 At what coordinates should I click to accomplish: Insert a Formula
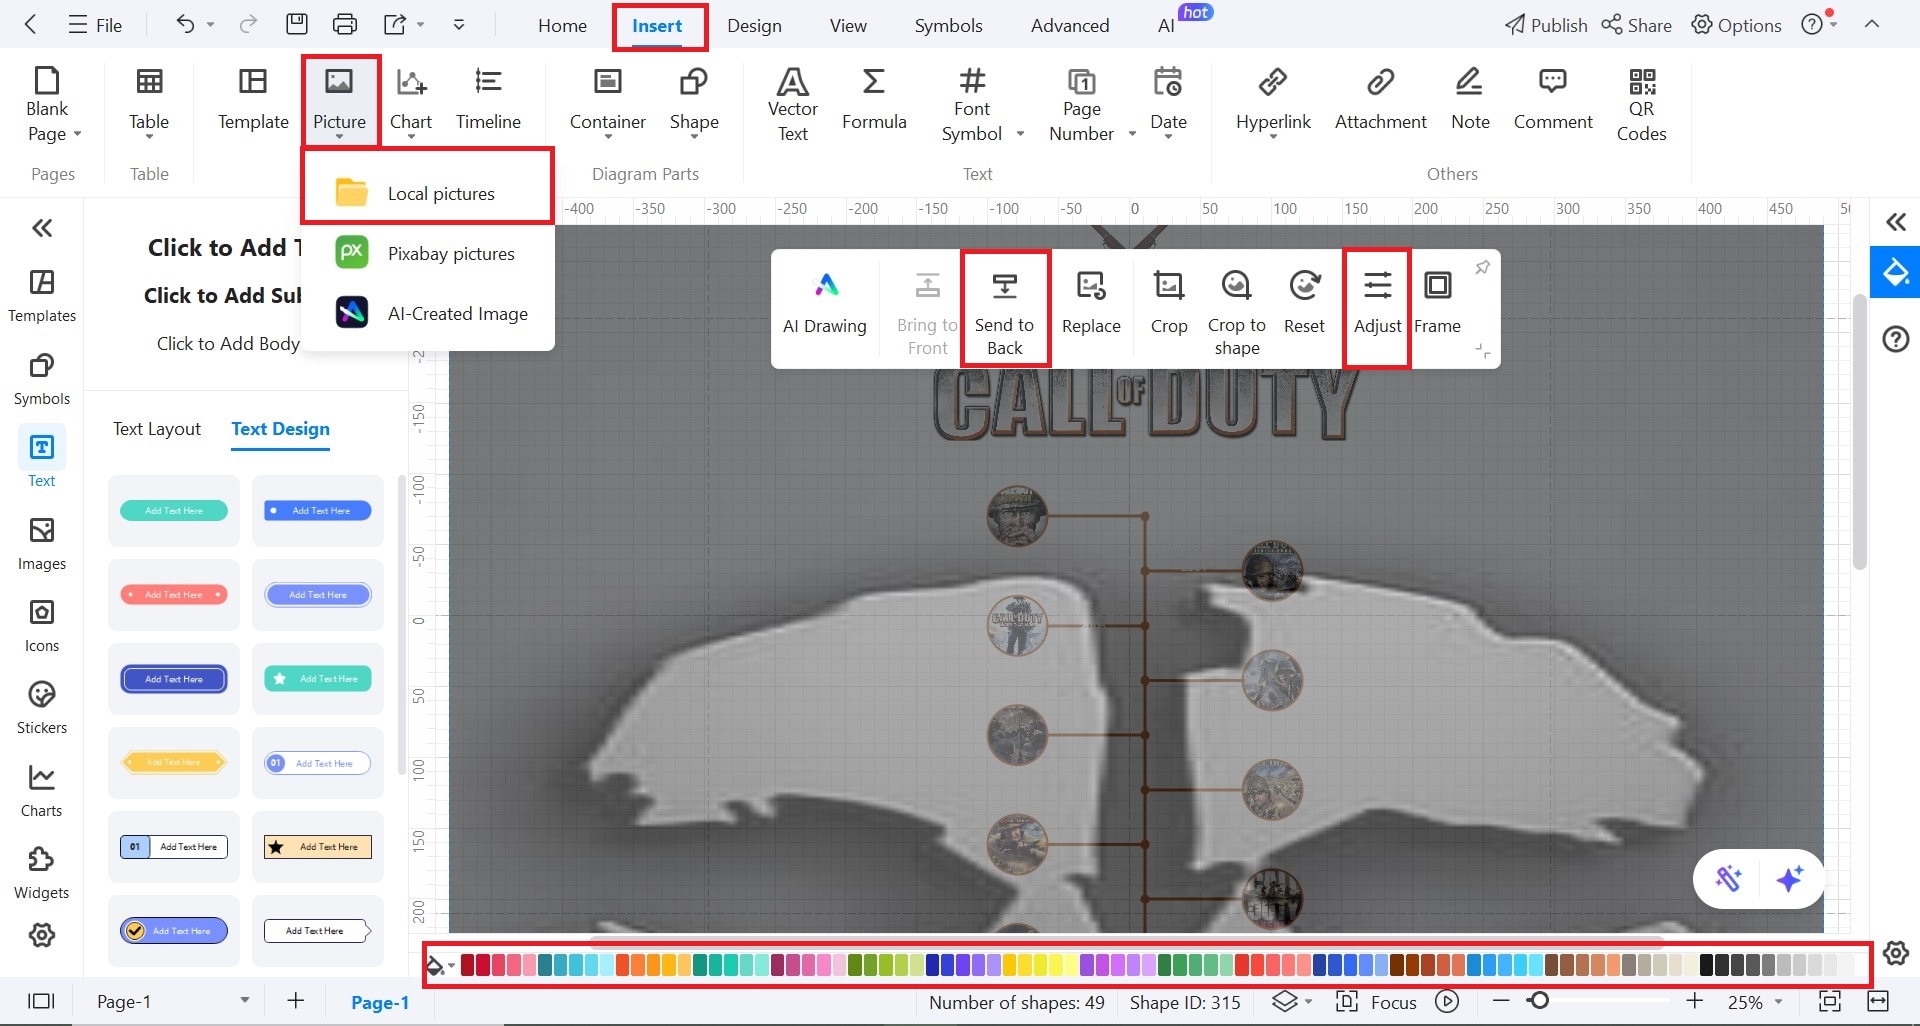[874, 99]
